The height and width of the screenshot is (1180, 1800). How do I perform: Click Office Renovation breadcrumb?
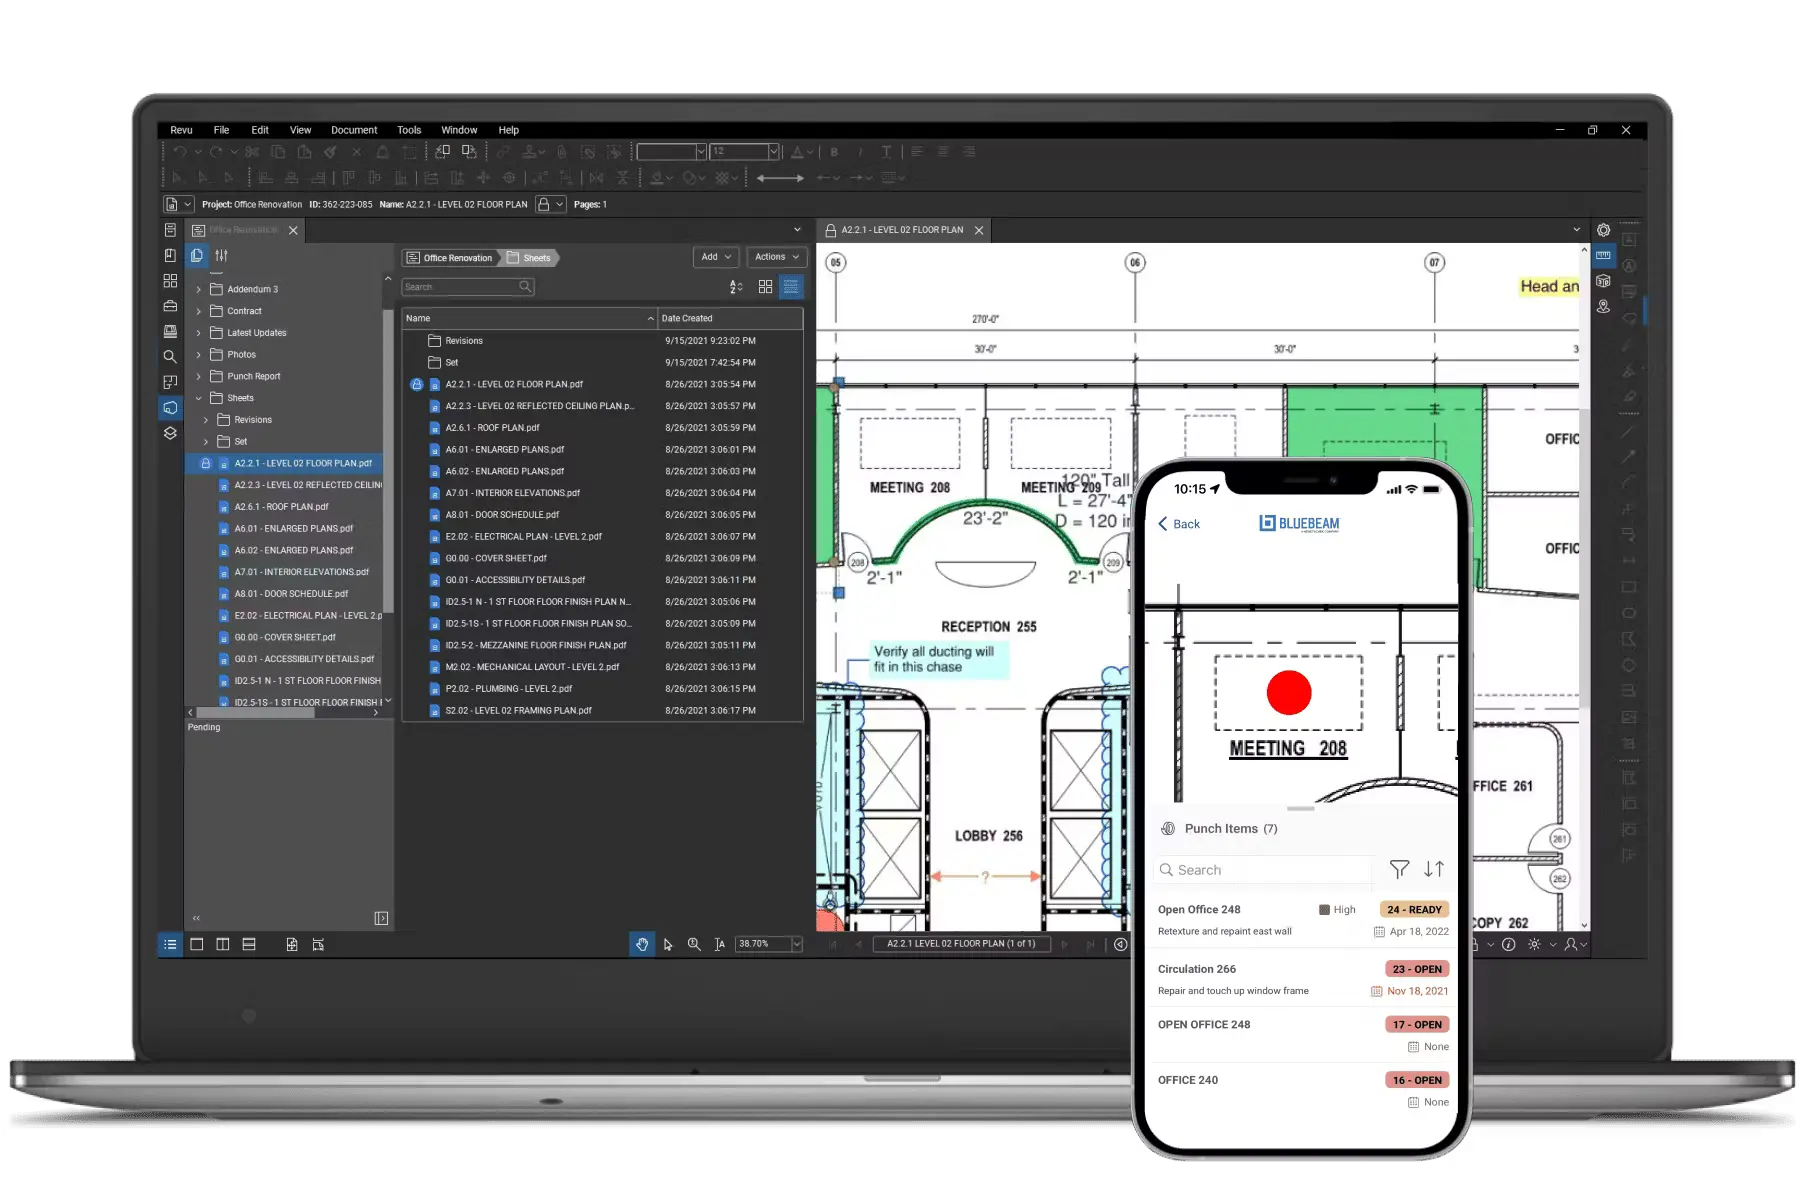pyautogui.click(x=450, y=258)
